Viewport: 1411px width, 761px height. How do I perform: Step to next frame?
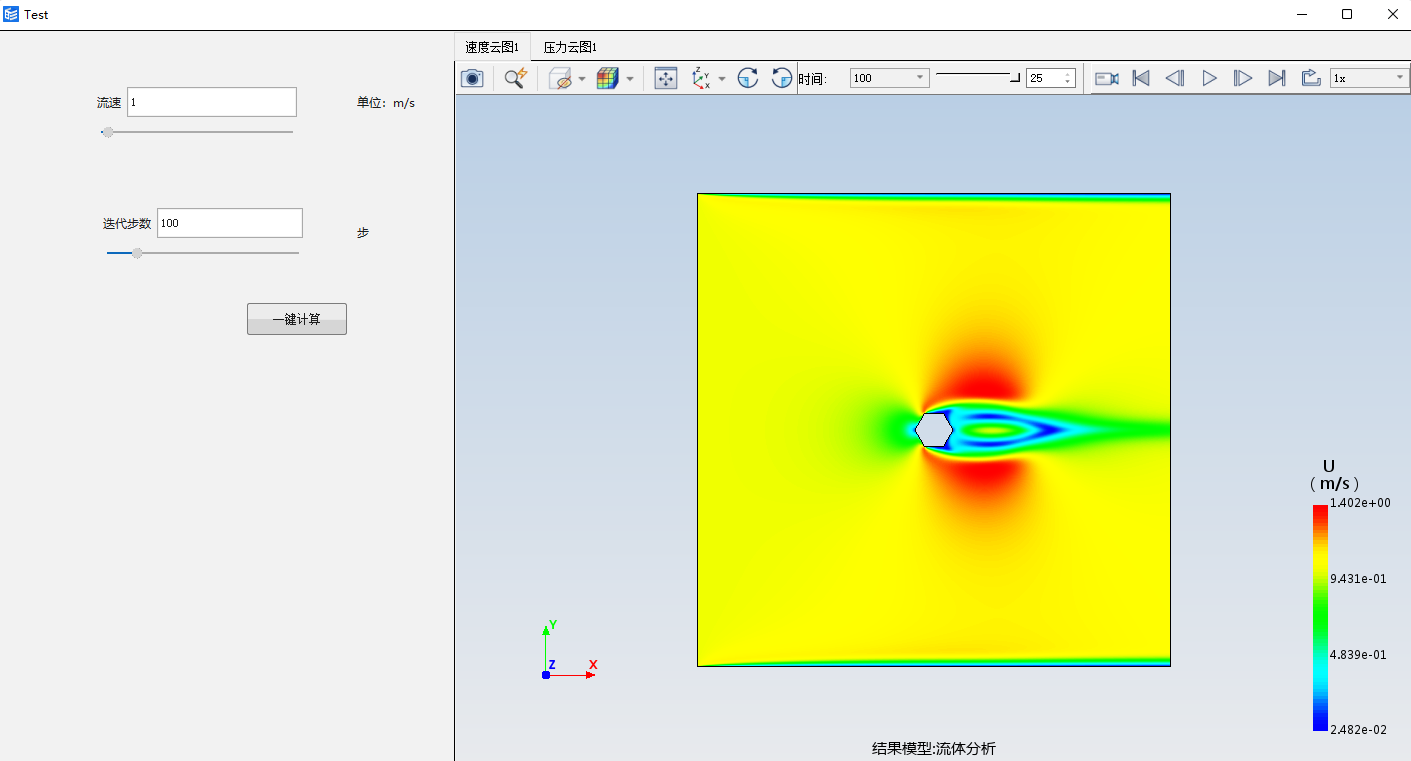click(1243, 78)
